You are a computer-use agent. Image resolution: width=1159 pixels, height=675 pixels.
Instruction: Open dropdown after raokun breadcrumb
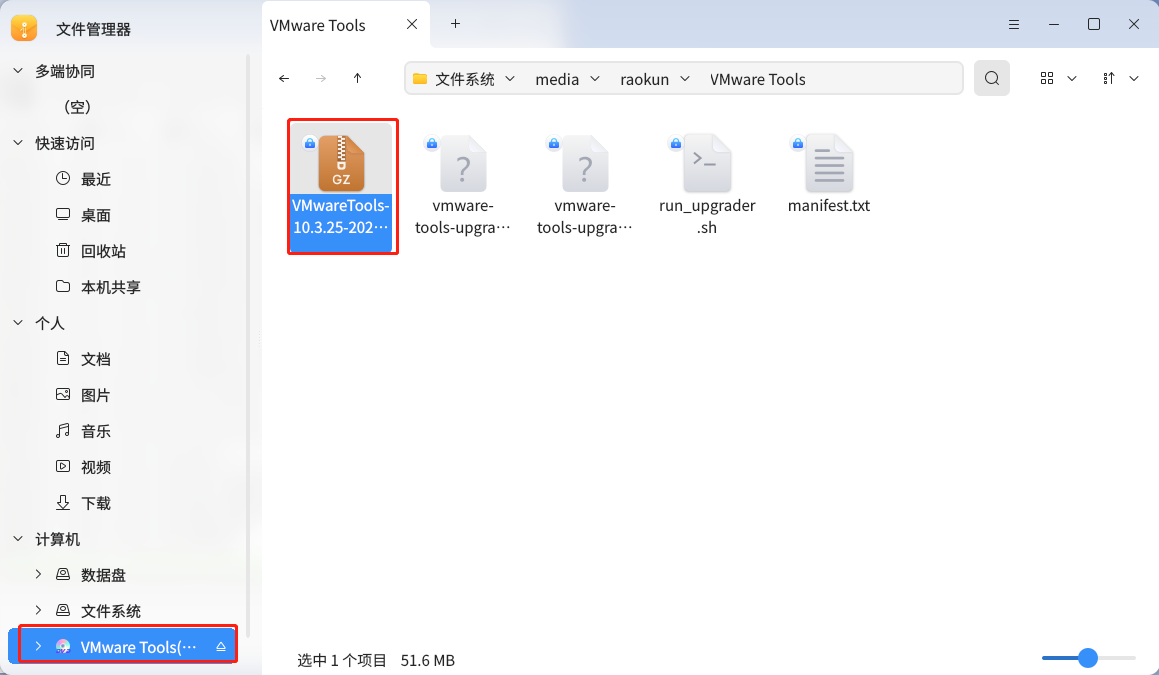684,78
